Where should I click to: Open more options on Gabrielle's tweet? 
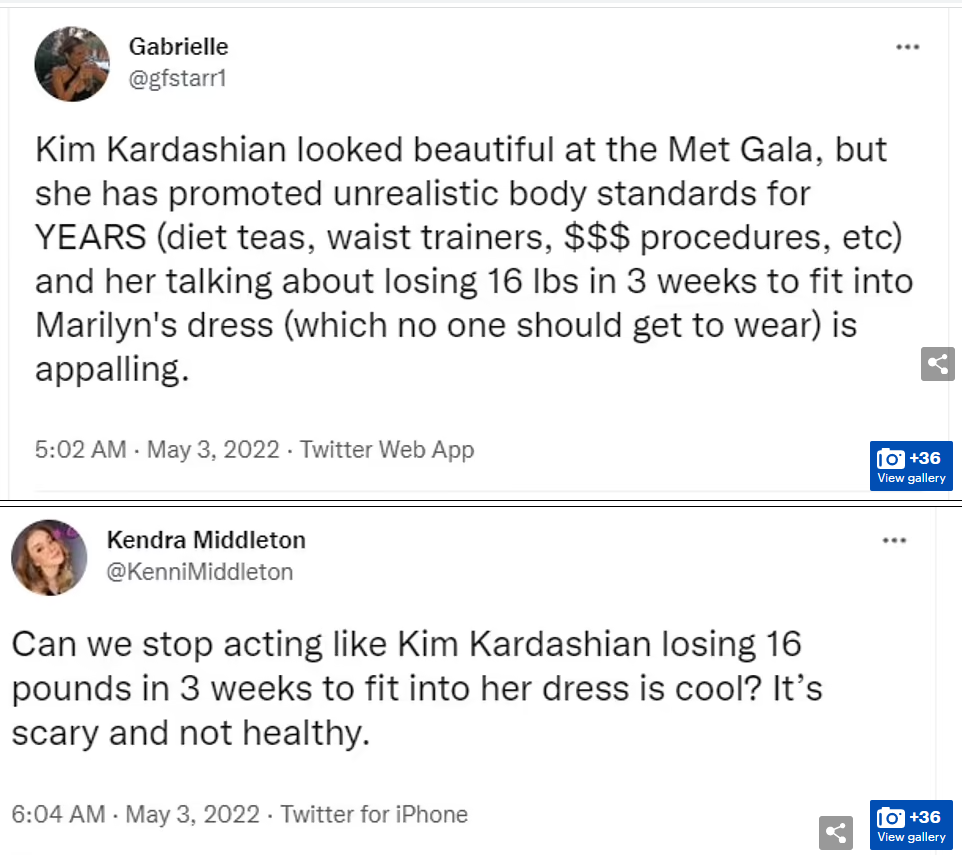pyautogui.click(x=907, y=47)
